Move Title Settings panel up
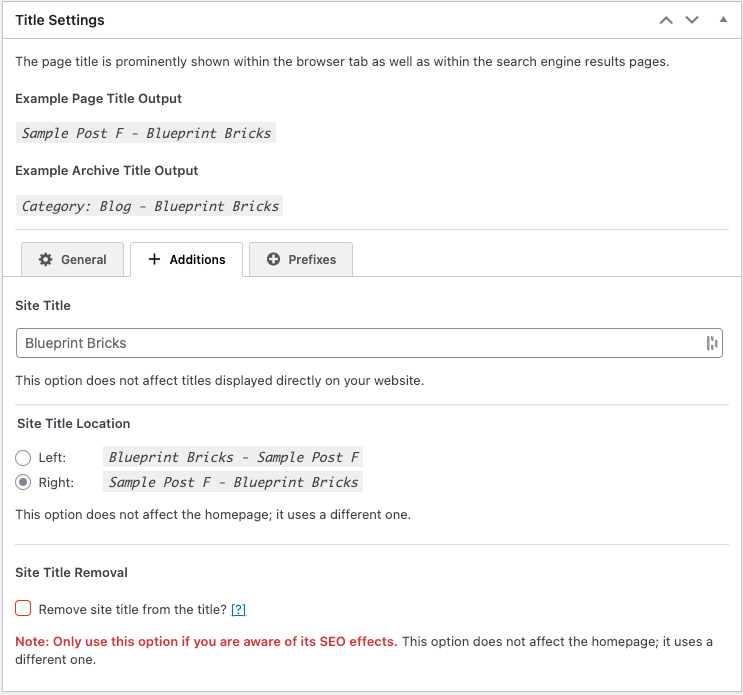The height and width of the screenshot is (695, 743). (x=666, y=20)
